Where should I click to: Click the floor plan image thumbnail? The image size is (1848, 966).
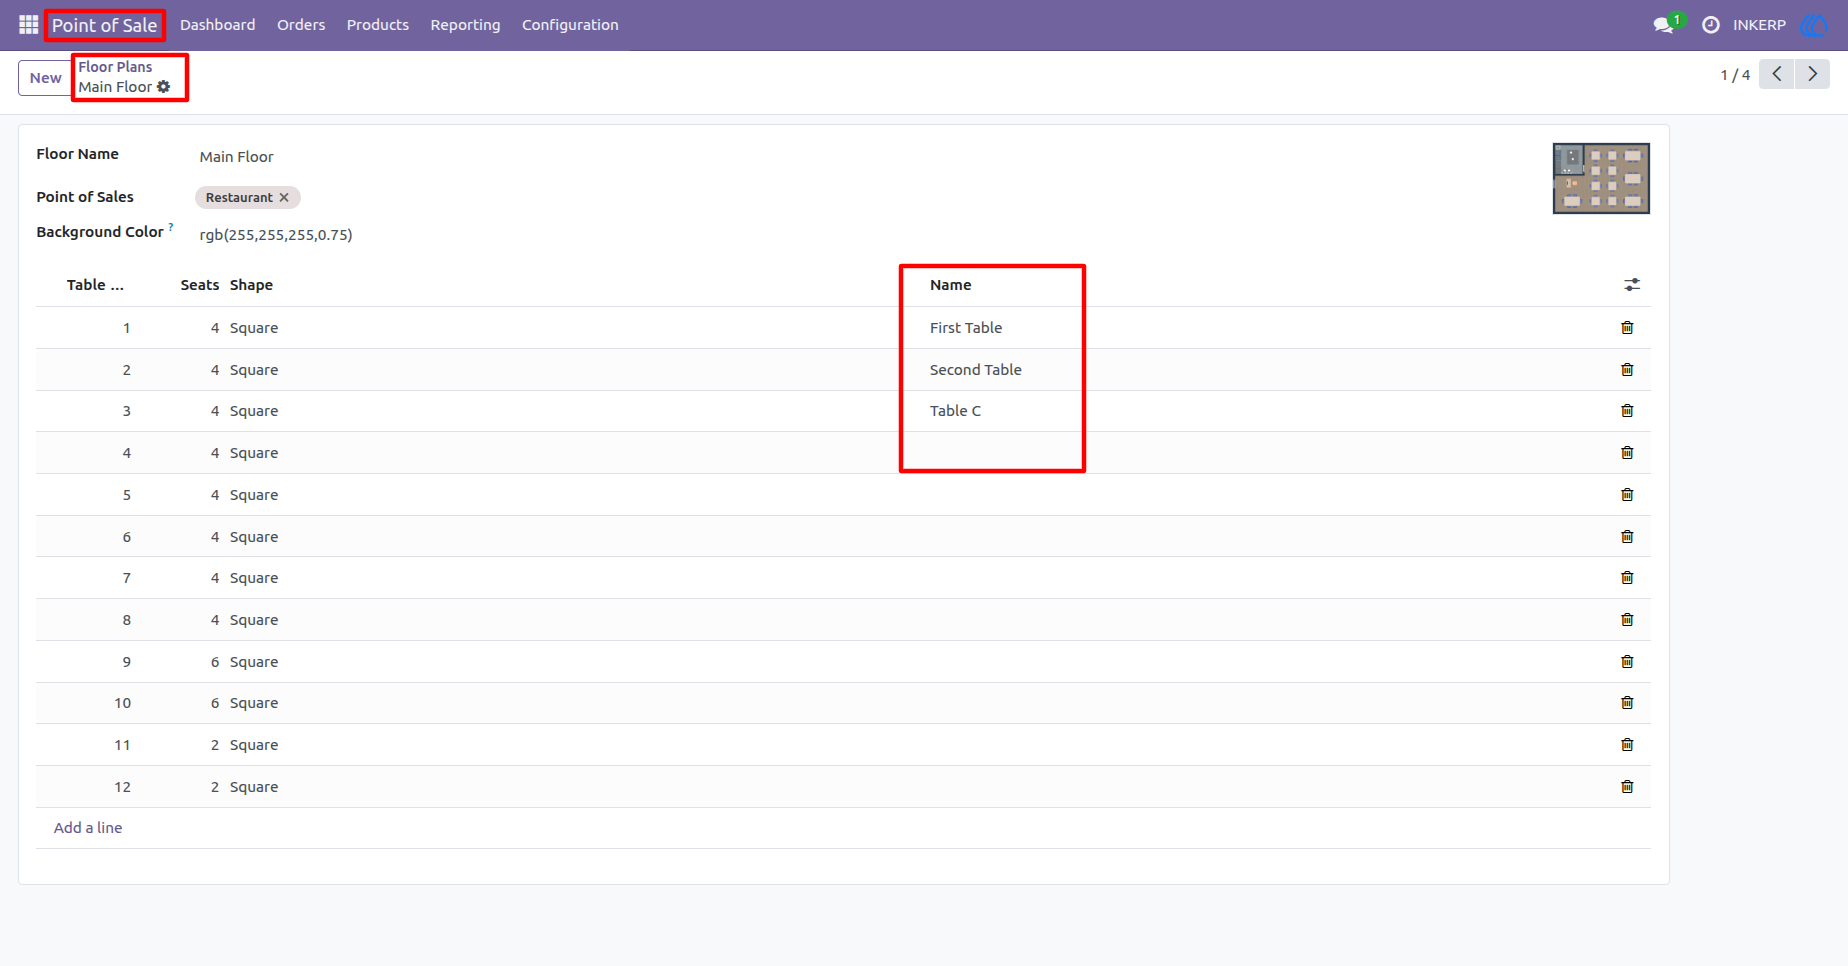click(x=1601, y=178)
